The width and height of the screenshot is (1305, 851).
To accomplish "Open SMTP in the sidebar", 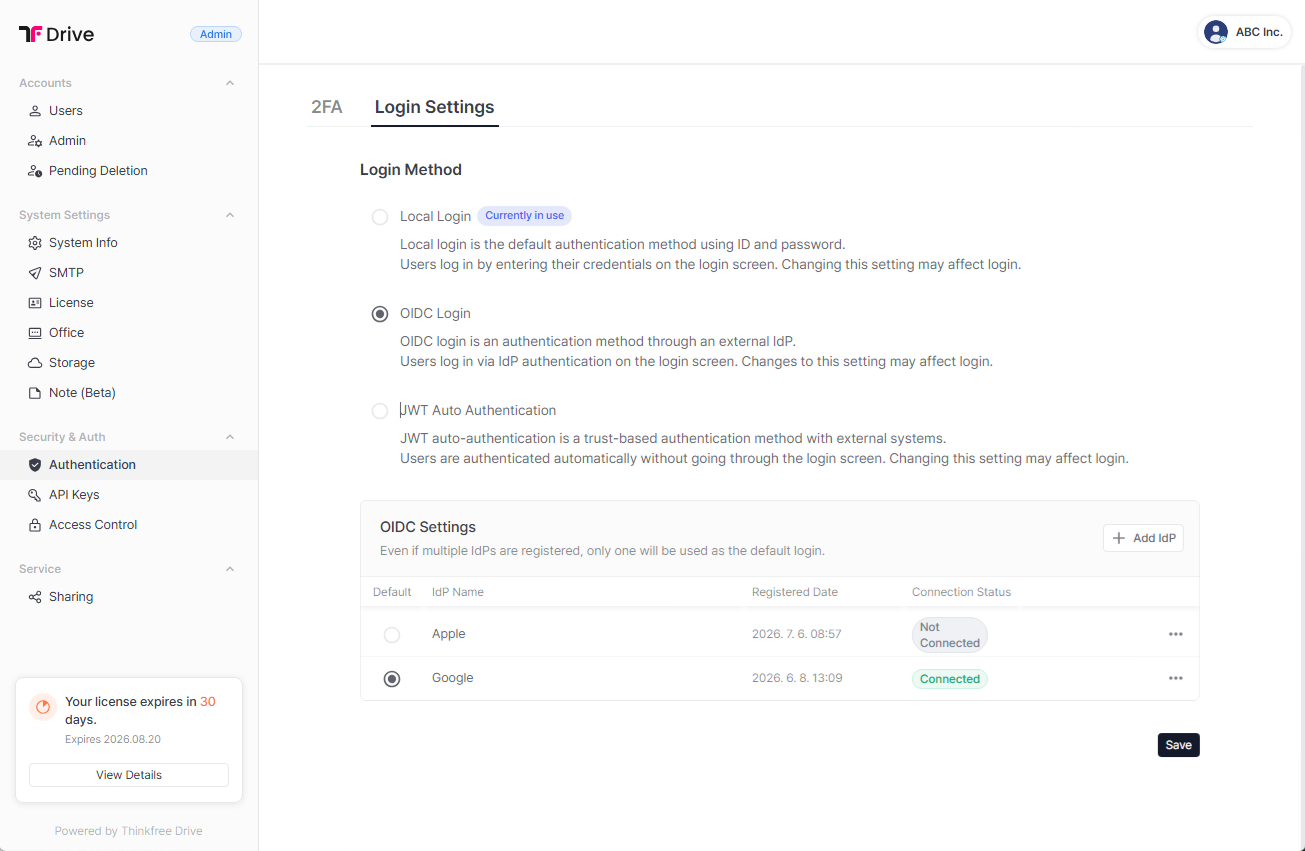I will [x=129, y=273].
